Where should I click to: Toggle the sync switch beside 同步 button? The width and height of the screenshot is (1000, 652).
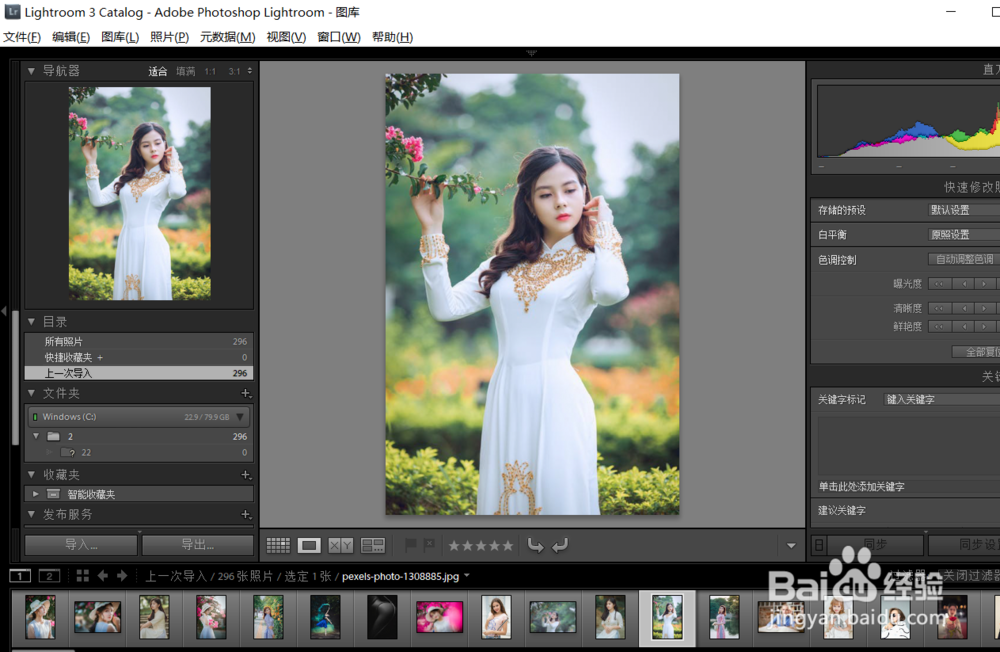pos(820,545)
